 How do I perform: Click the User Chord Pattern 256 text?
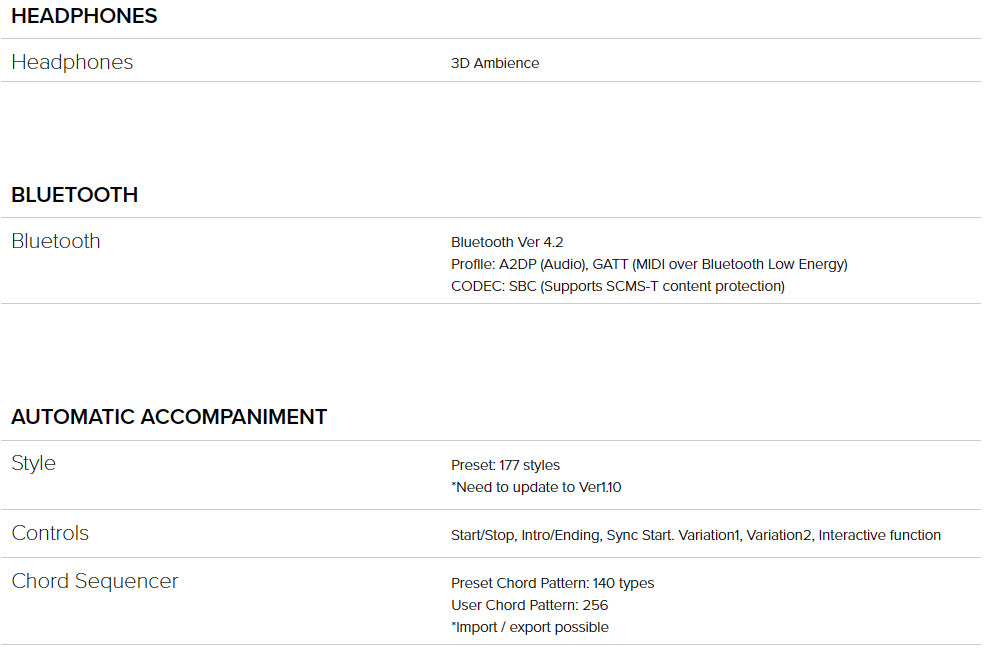(530, 605)
